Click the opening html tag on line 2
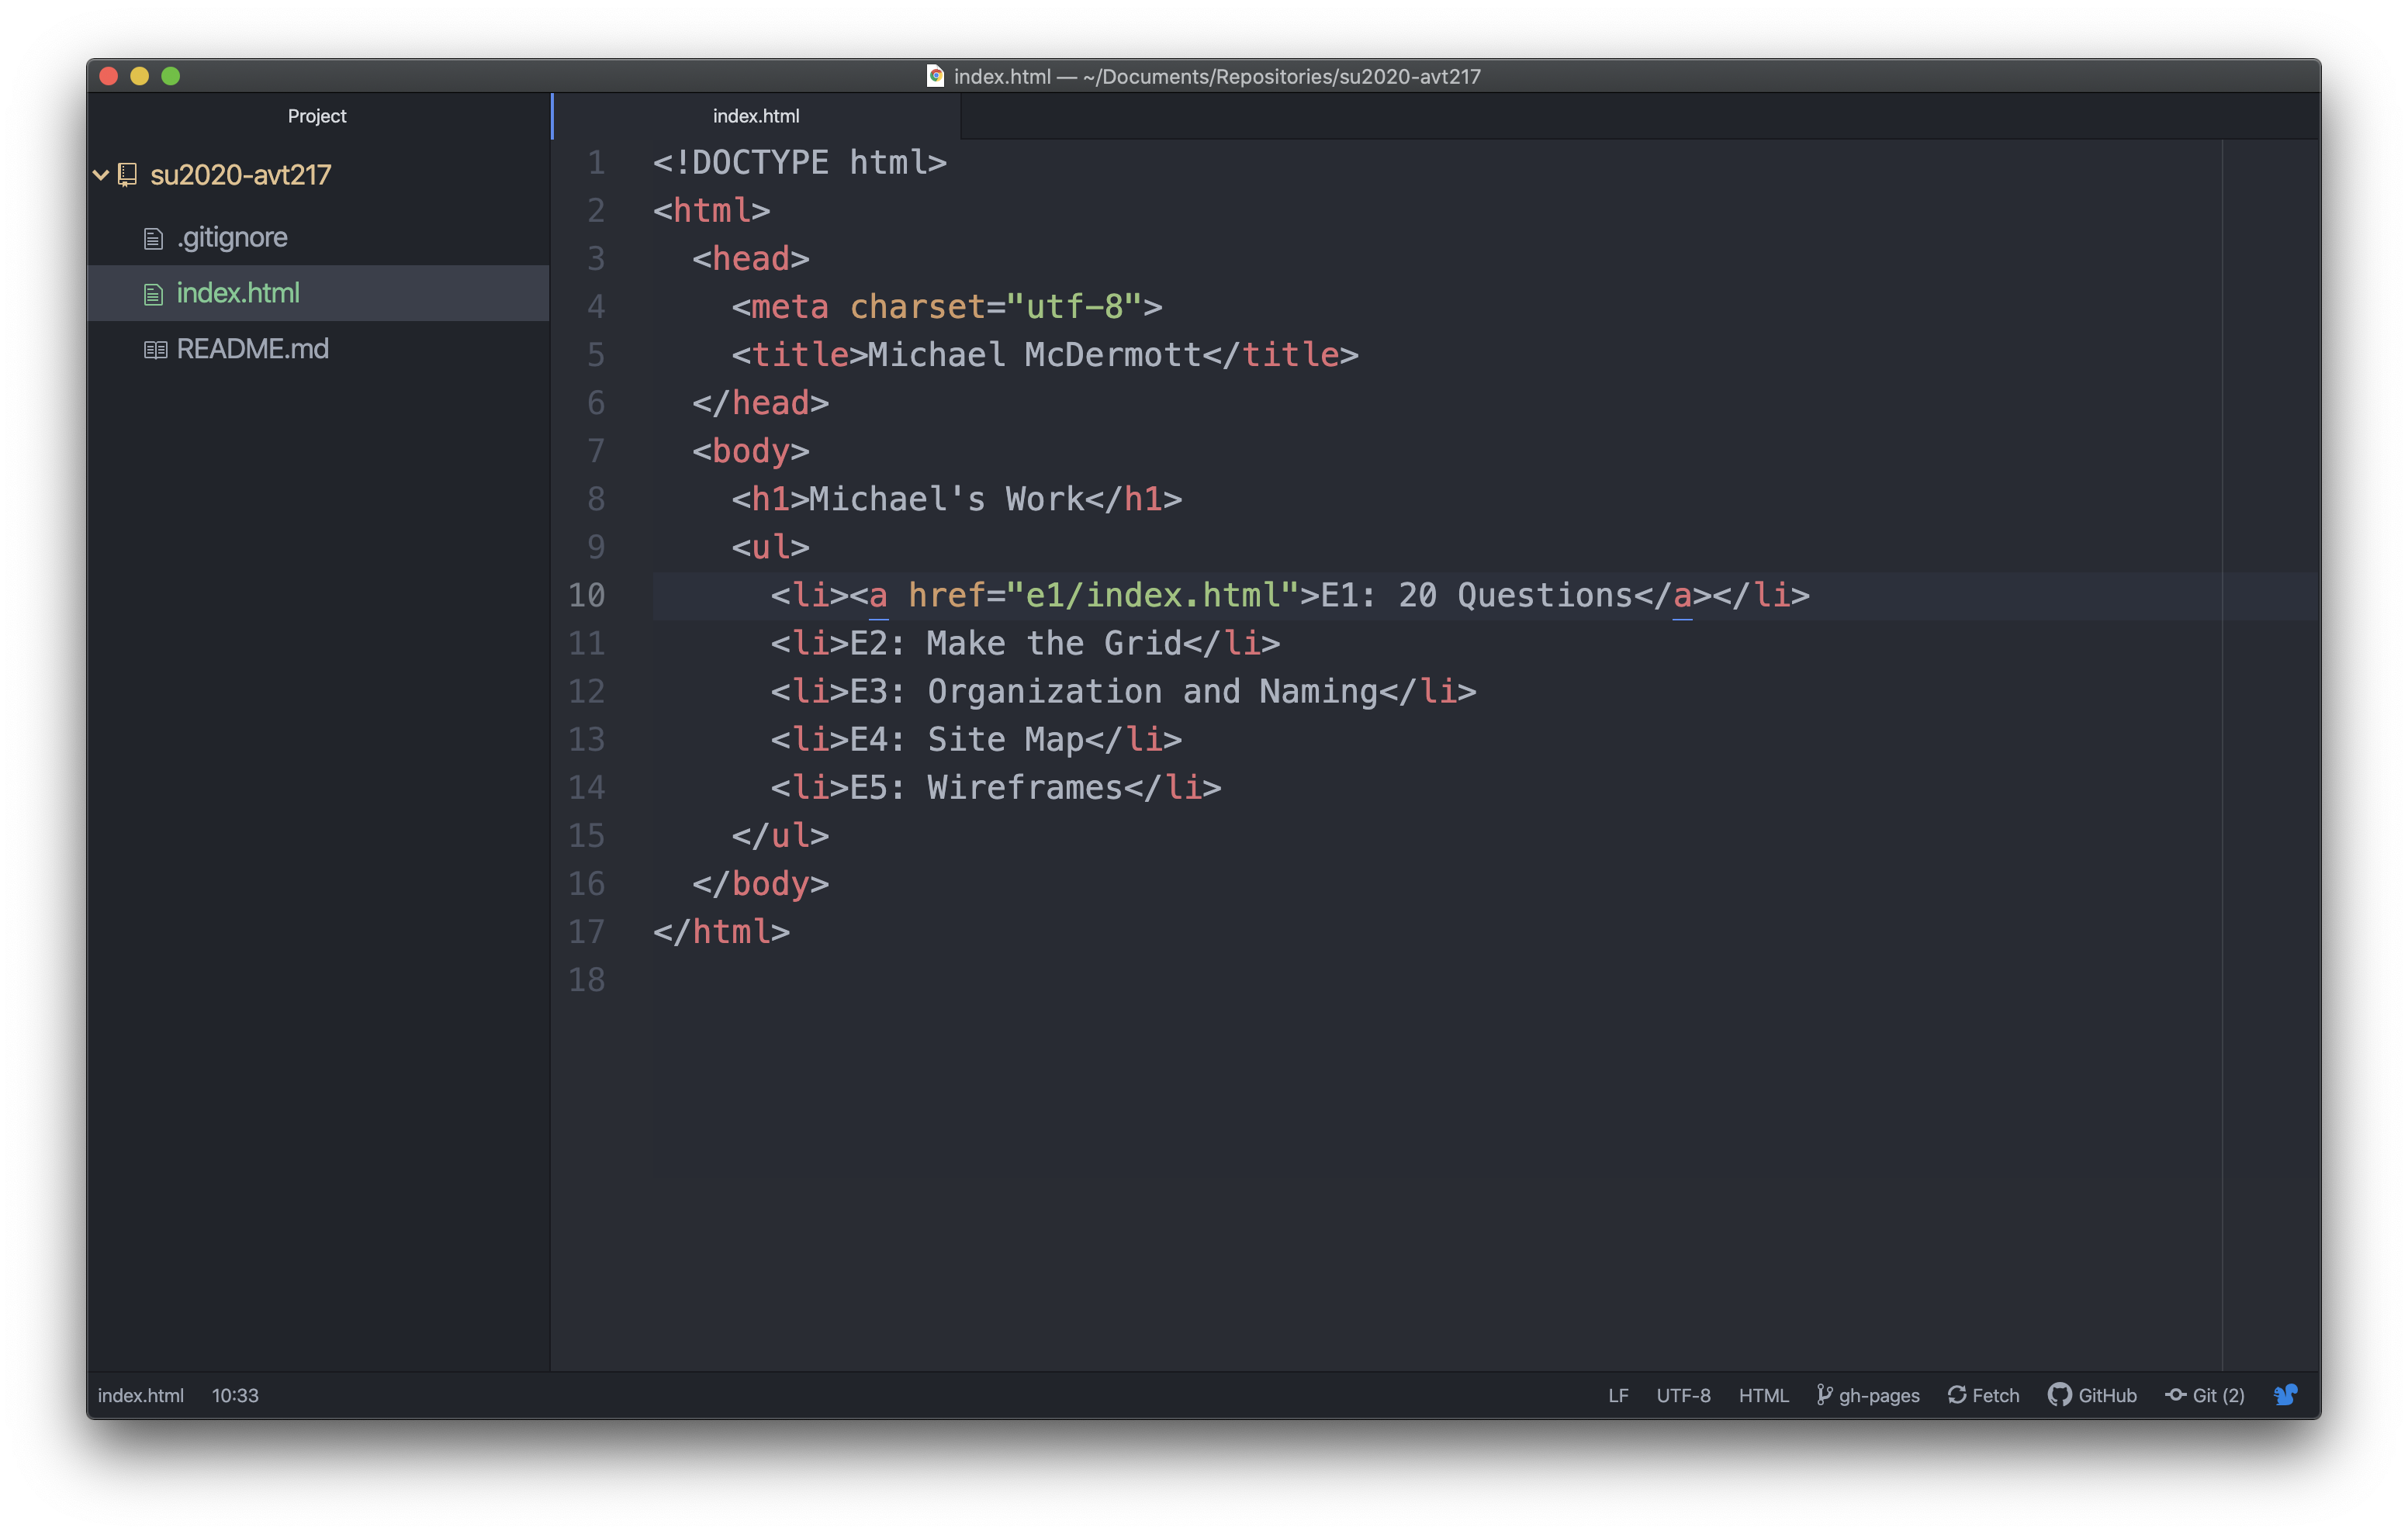This screenshot has height=1534, width=2408. click(x=711, y=210)
